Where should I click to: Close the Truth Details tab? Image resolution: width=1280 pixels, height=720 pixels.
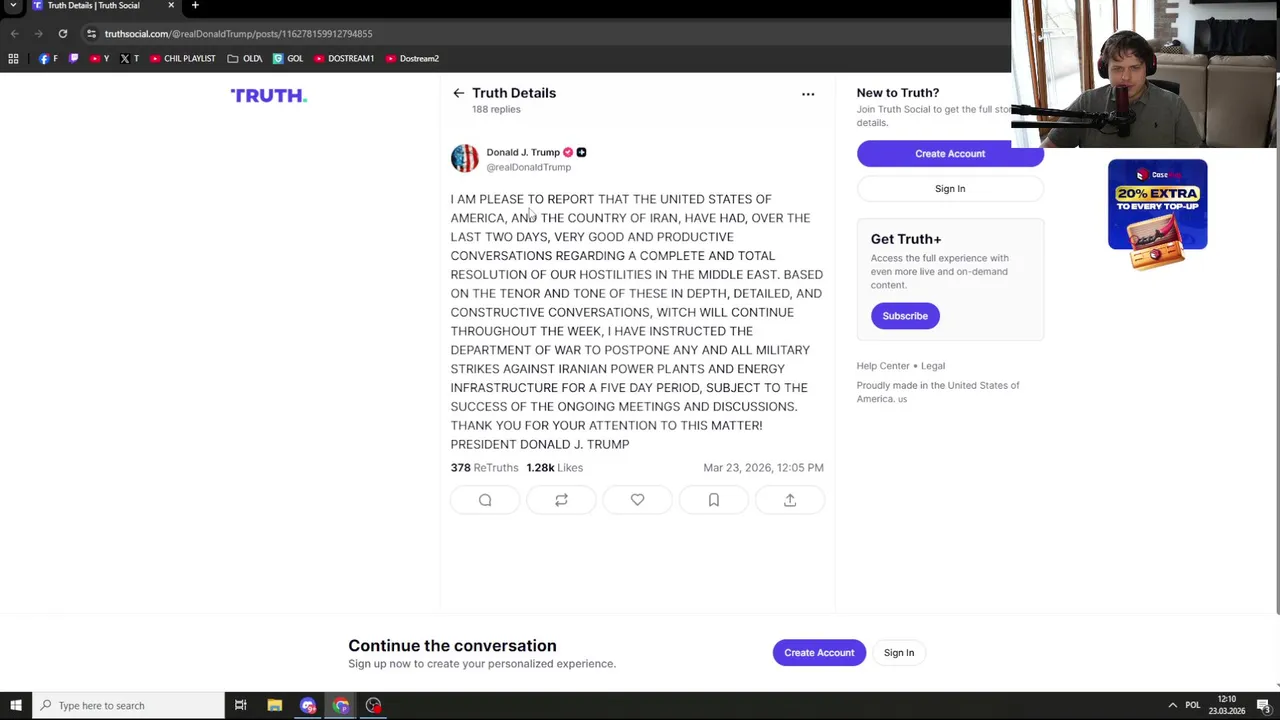click(171, 6)
